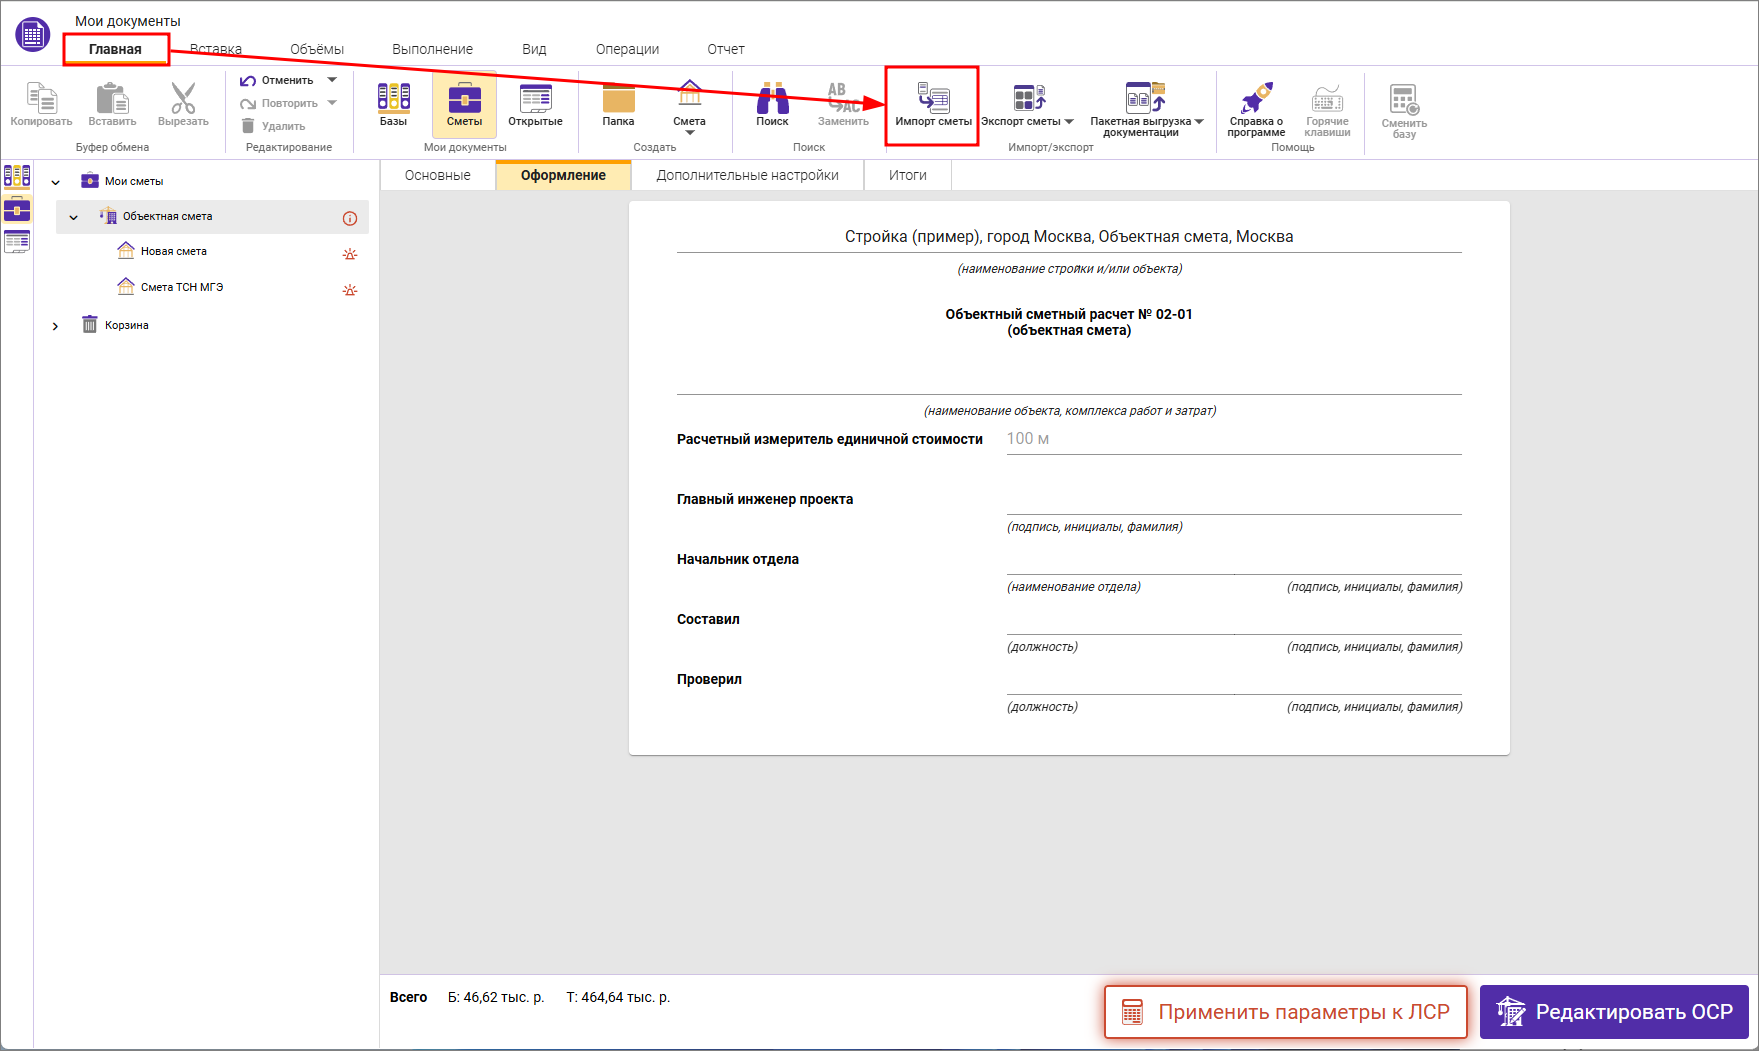1759x1051 pixels.
Task: Open the Базы databases icon
Action: point(393,104)
